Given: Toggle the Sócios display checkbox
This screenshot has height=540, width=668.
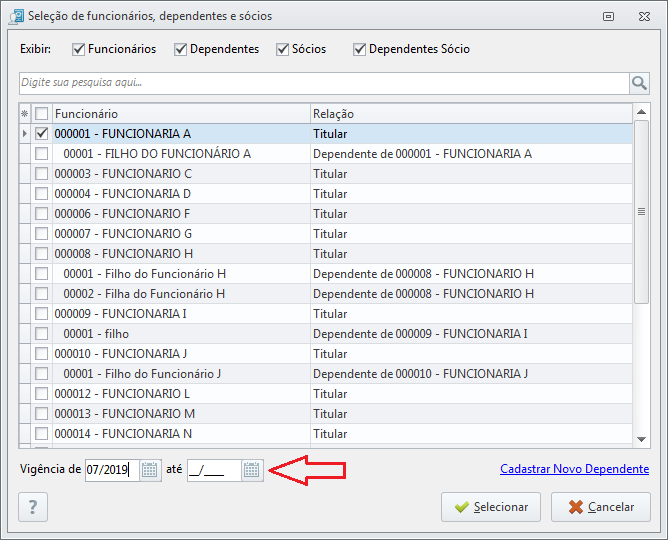Looking at the screenshot, I should tap(282, 49).
